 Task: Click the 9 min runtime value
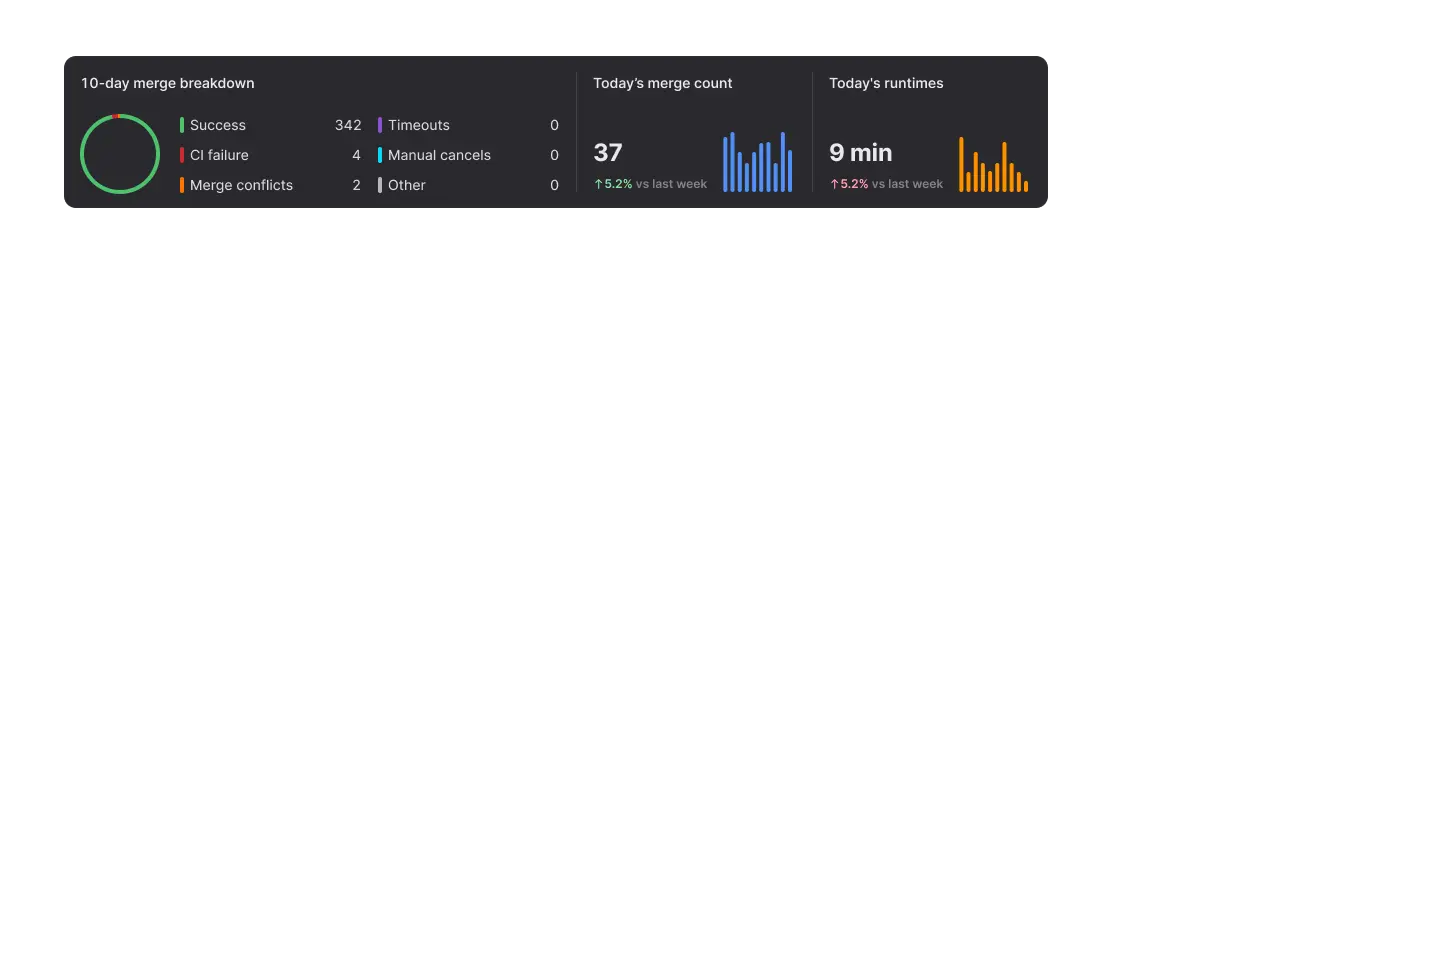860,153
